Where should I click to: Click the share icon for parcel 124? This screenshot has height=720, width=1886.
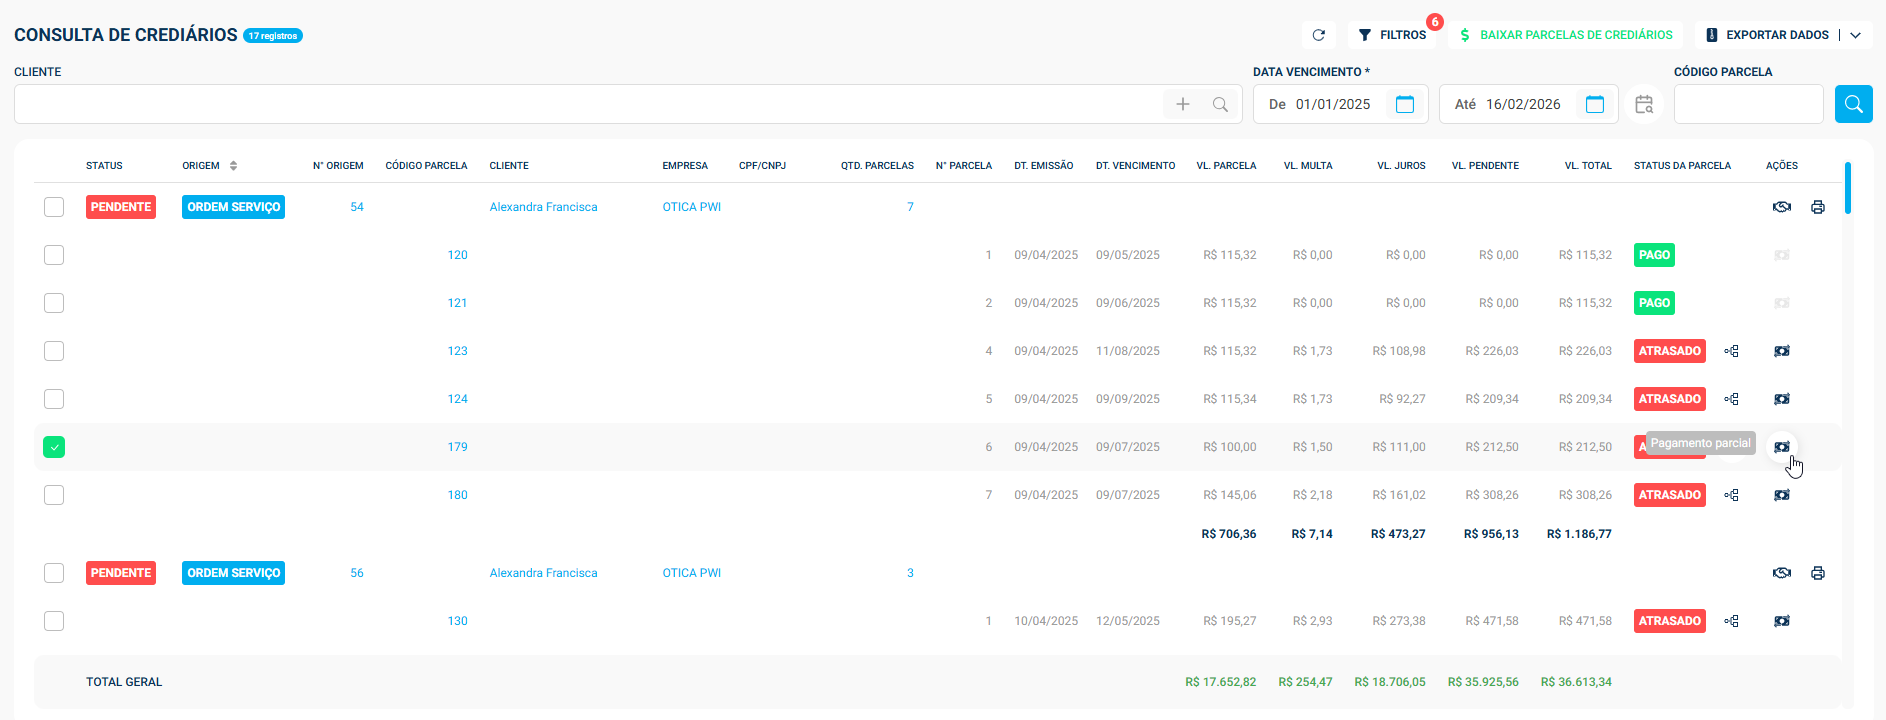[1731, 399]
